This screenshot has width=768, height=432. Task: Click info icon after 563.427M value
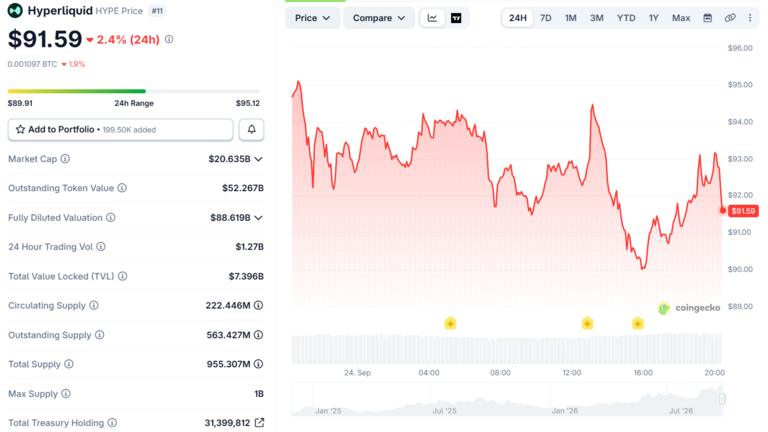259,335
